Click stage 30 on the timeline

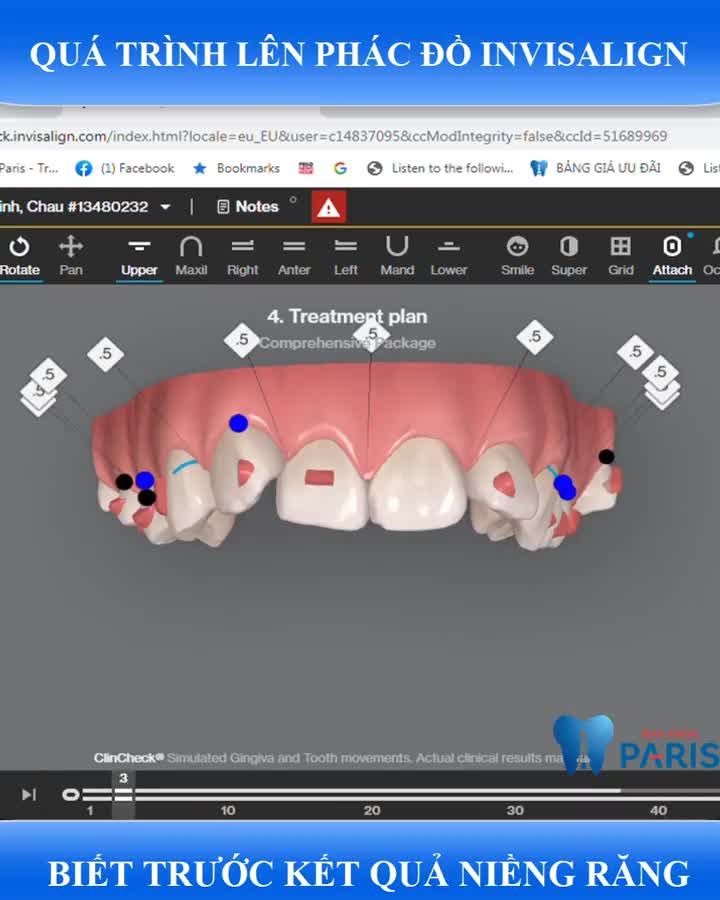click(x=515, y=810)
